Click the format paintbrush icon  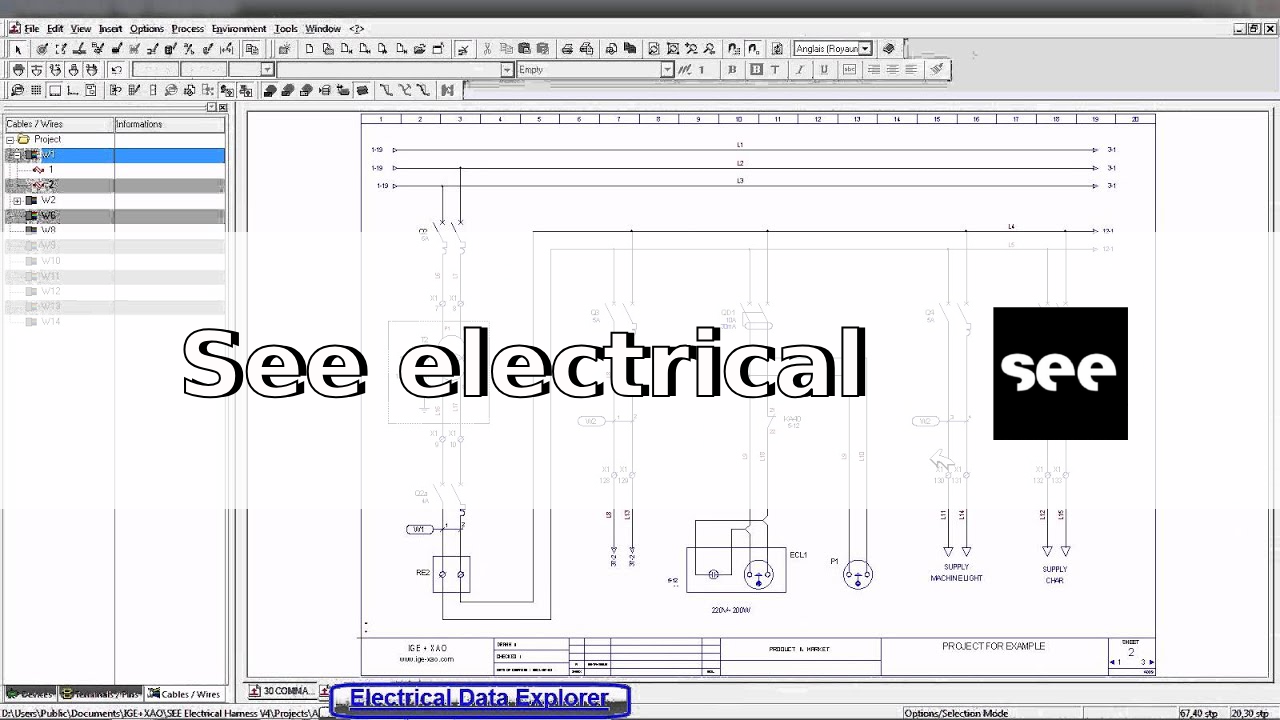[x=937, y=69]
